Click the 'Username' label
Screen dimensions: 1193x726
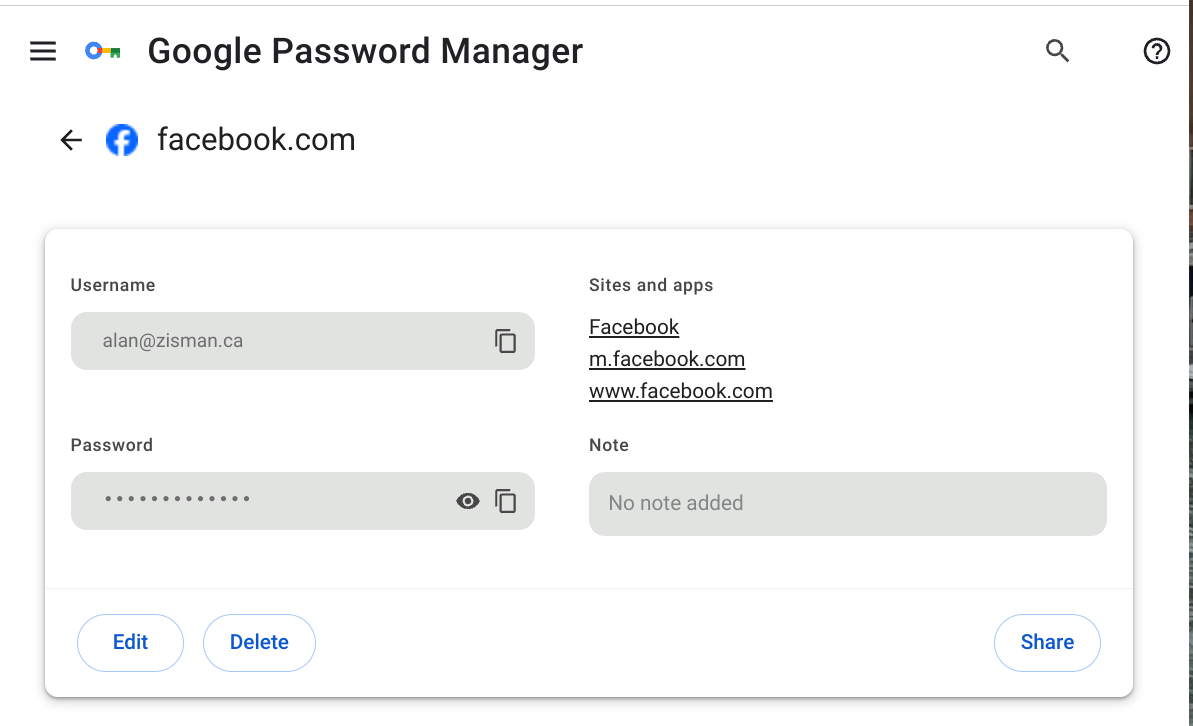point(113,285)
